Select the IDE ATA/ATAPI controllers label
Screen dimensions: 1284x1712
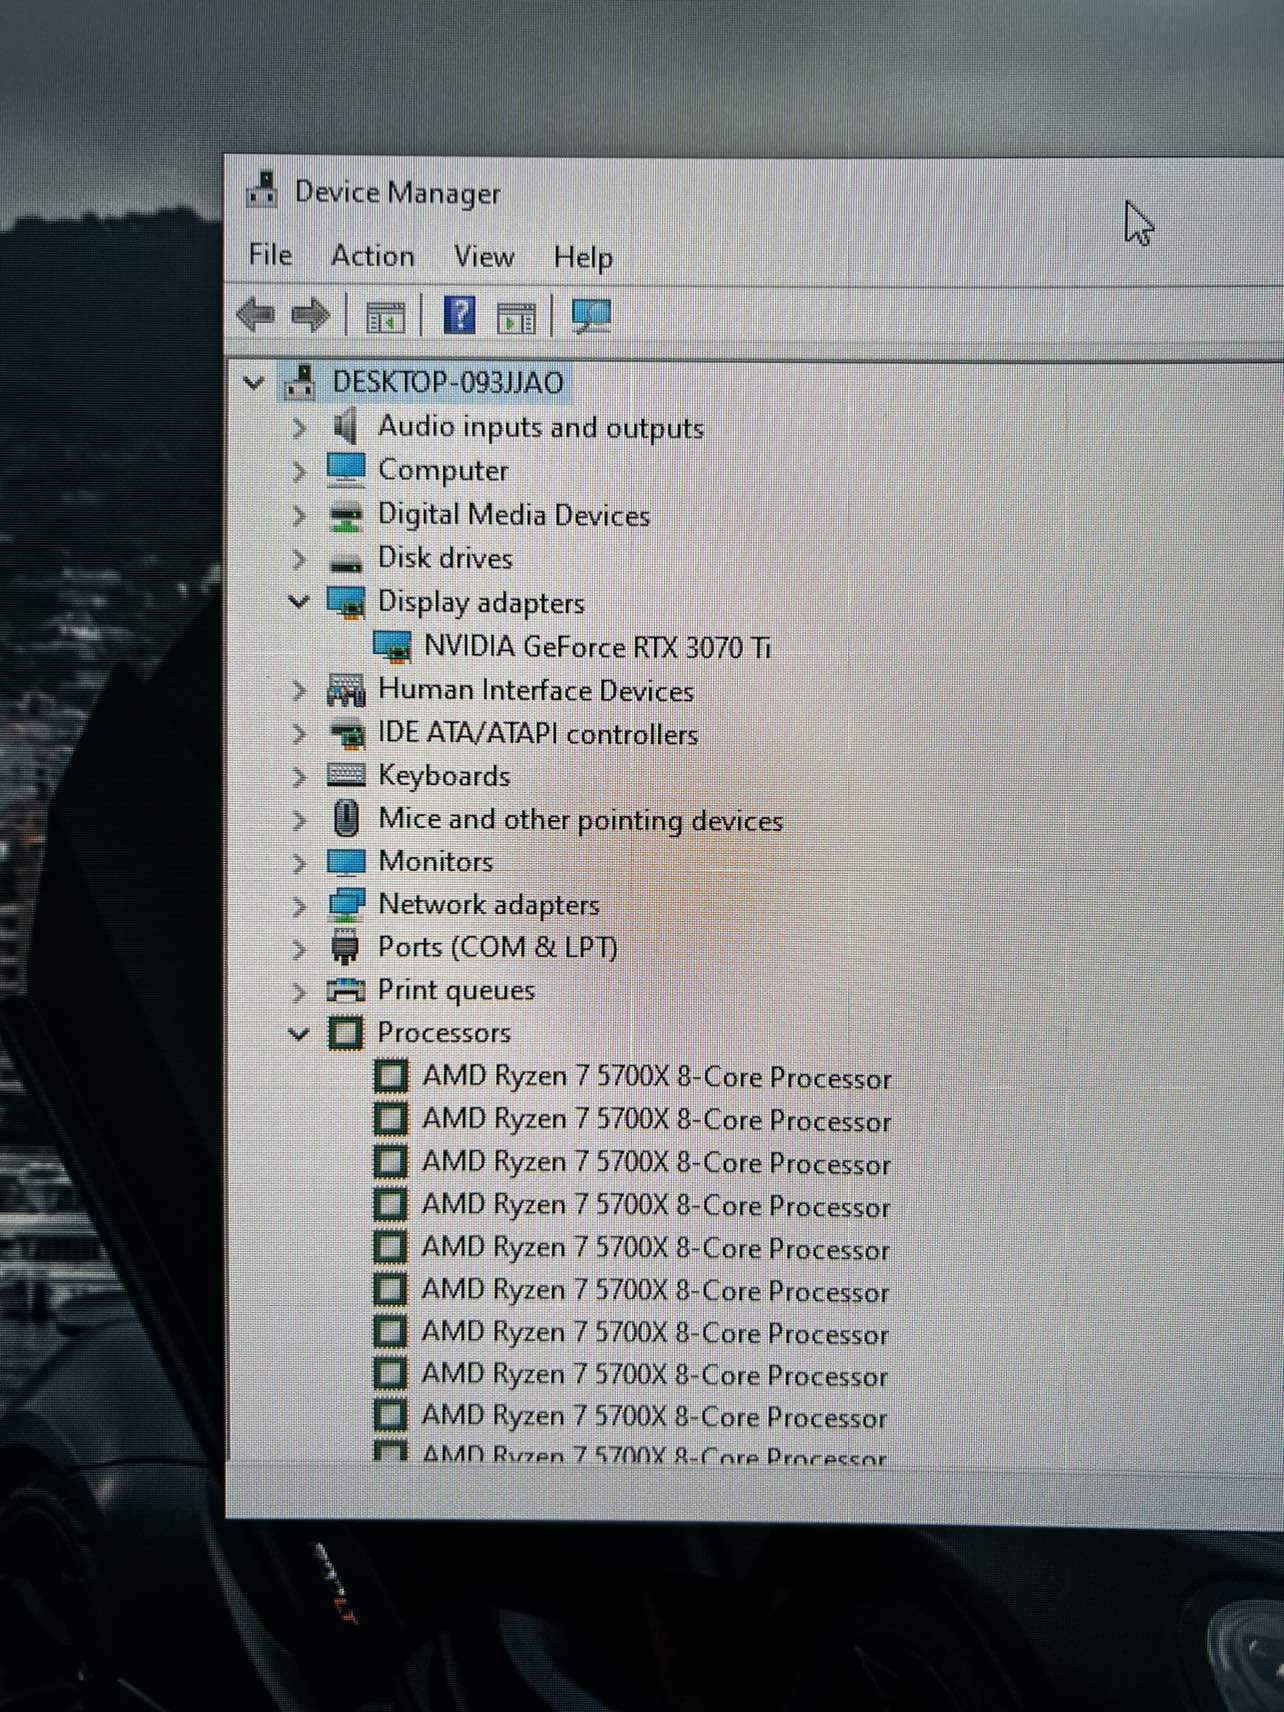pos(538,734)
